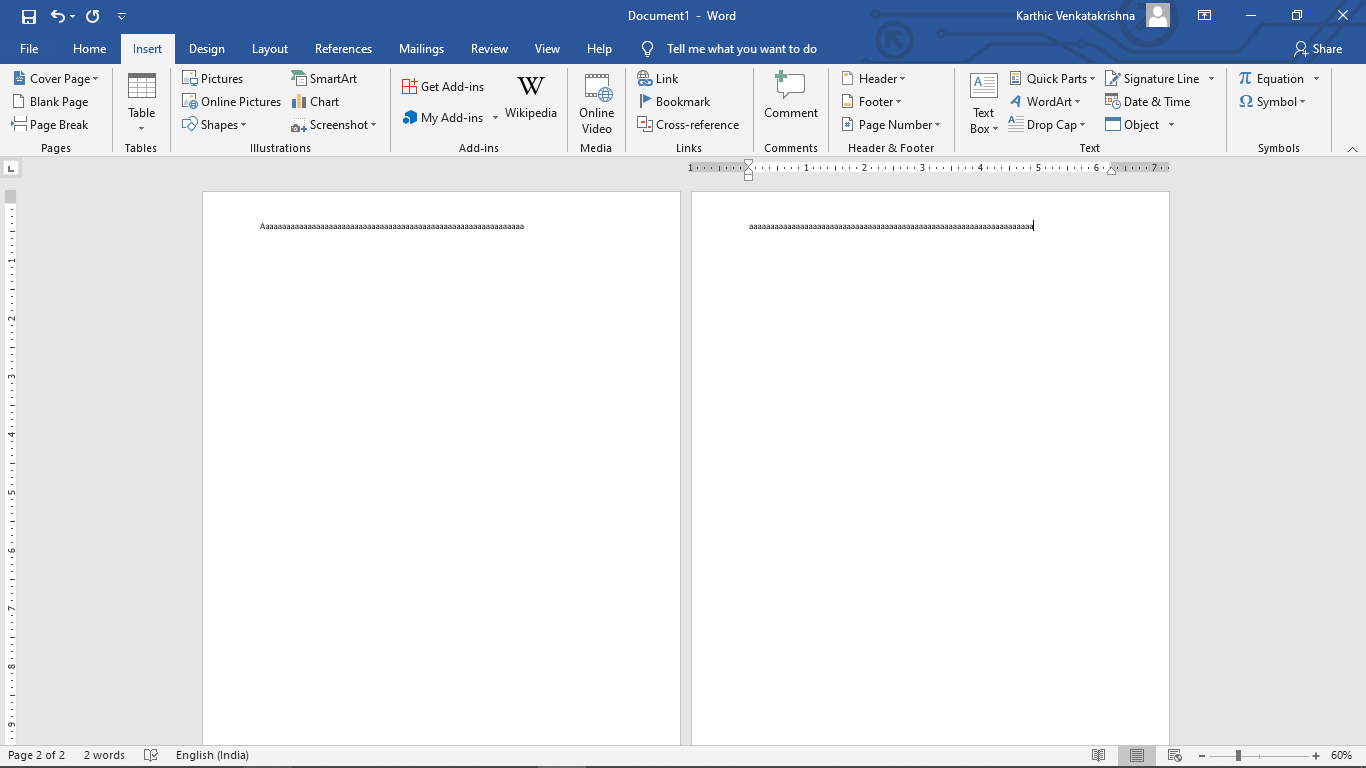
Task: Open the spelling and proofing check icon
Action: pyautogui.click(x=151, y=755)
